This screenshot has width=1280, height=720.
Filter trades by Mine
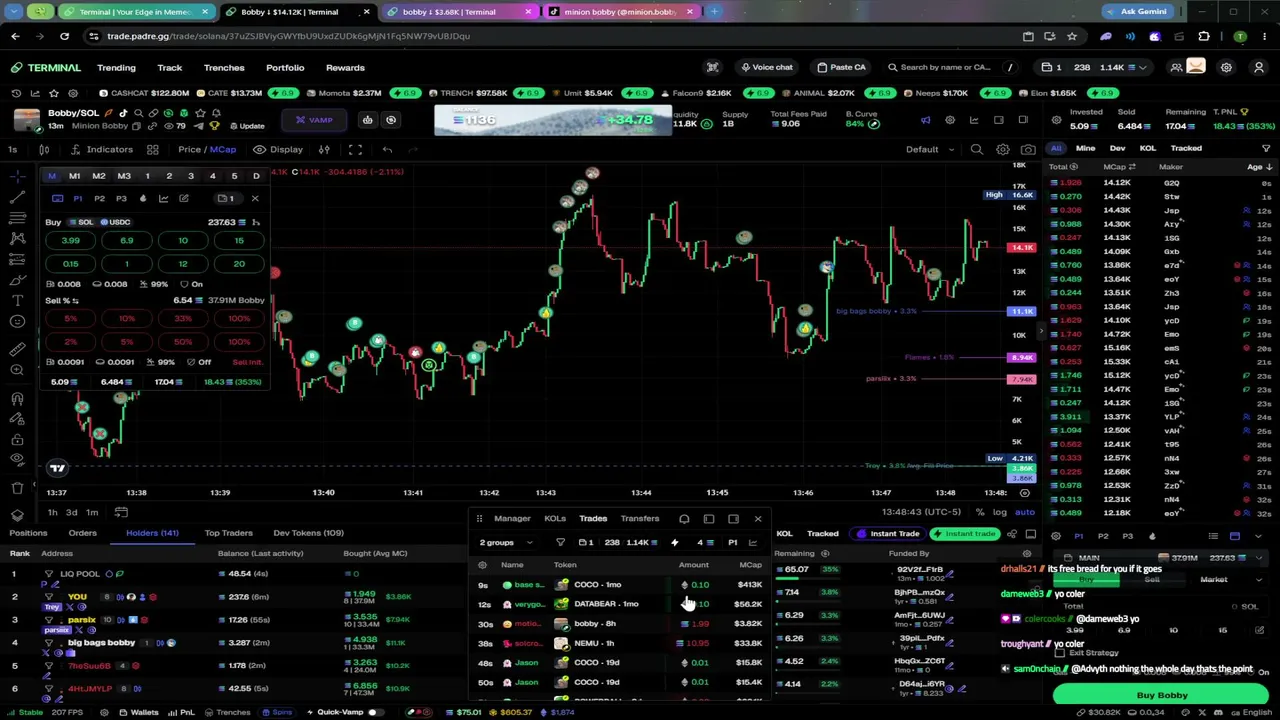[x=1085, y=148]
